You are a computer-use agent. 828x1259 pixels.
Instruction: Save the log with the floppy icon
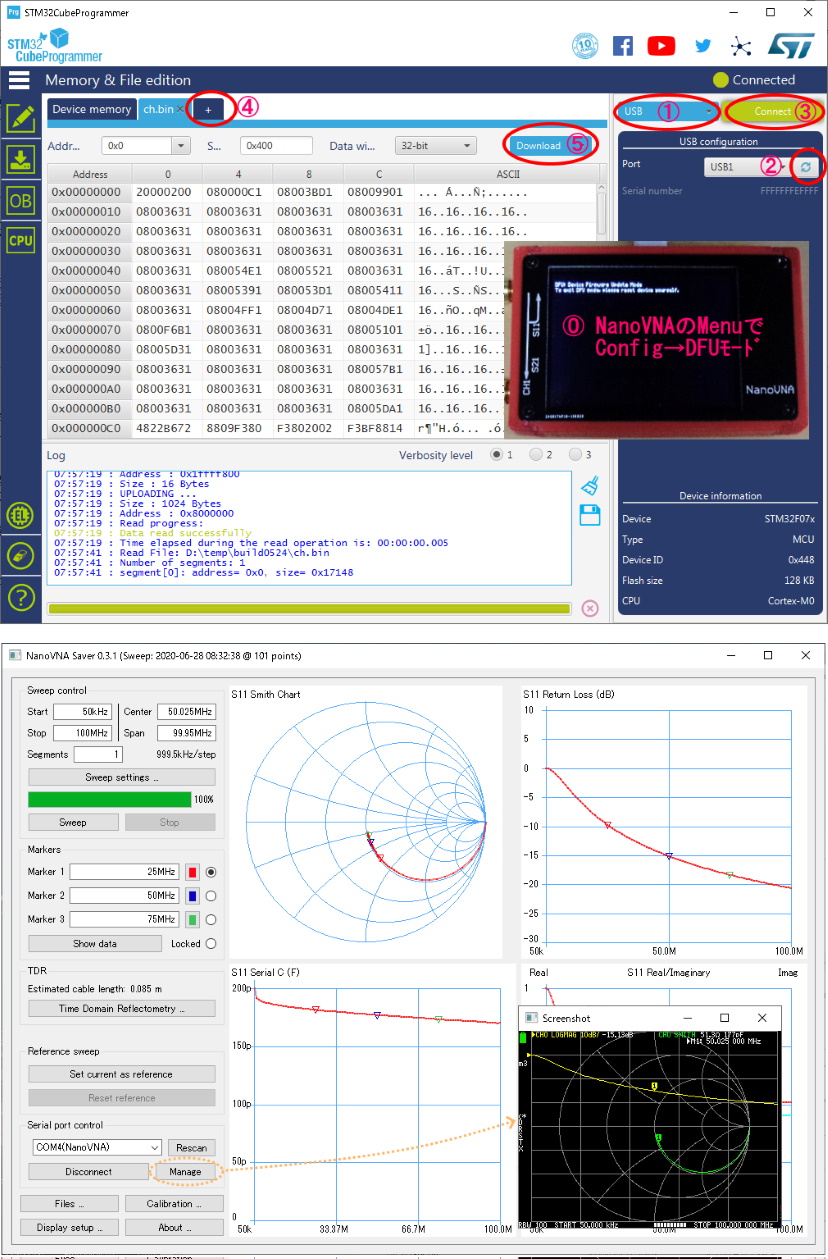tap(589, 516)
